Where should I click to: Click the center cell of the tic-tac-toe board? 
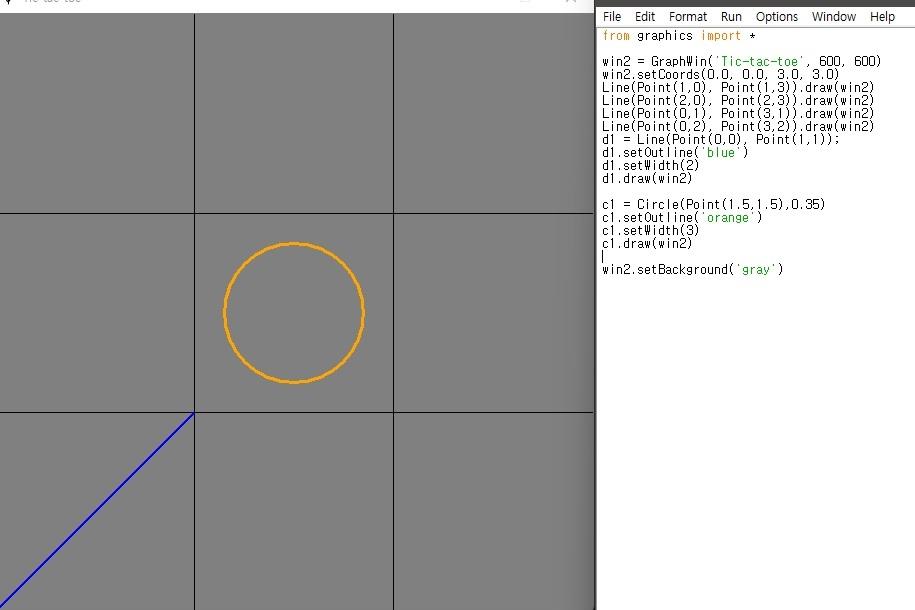coord(294,312)
